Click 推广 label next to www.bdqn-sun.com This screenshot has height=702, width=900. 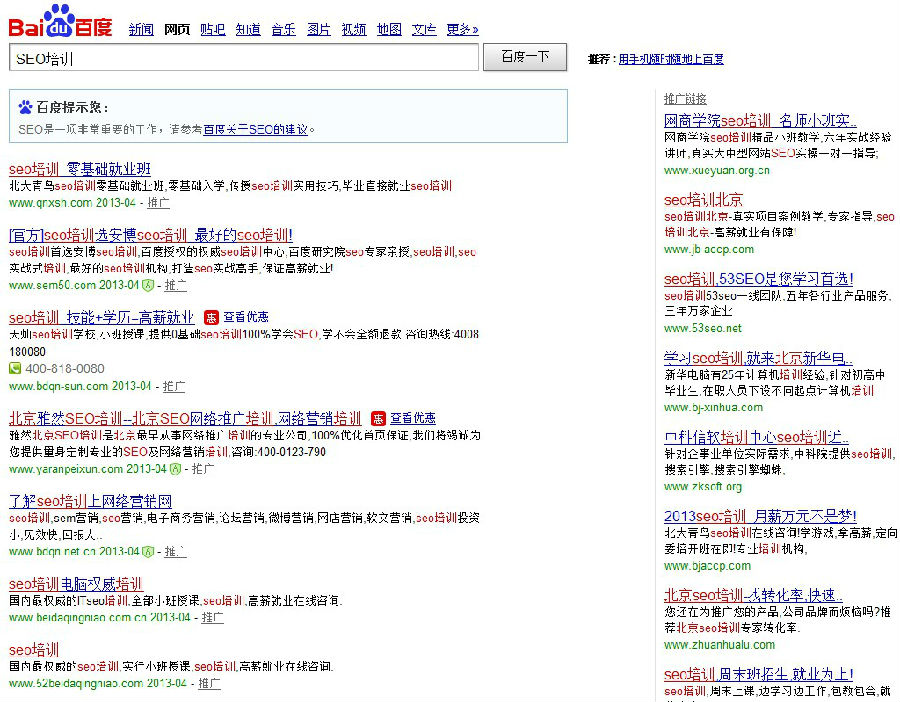pyautogui.click(x=174, y=386)
